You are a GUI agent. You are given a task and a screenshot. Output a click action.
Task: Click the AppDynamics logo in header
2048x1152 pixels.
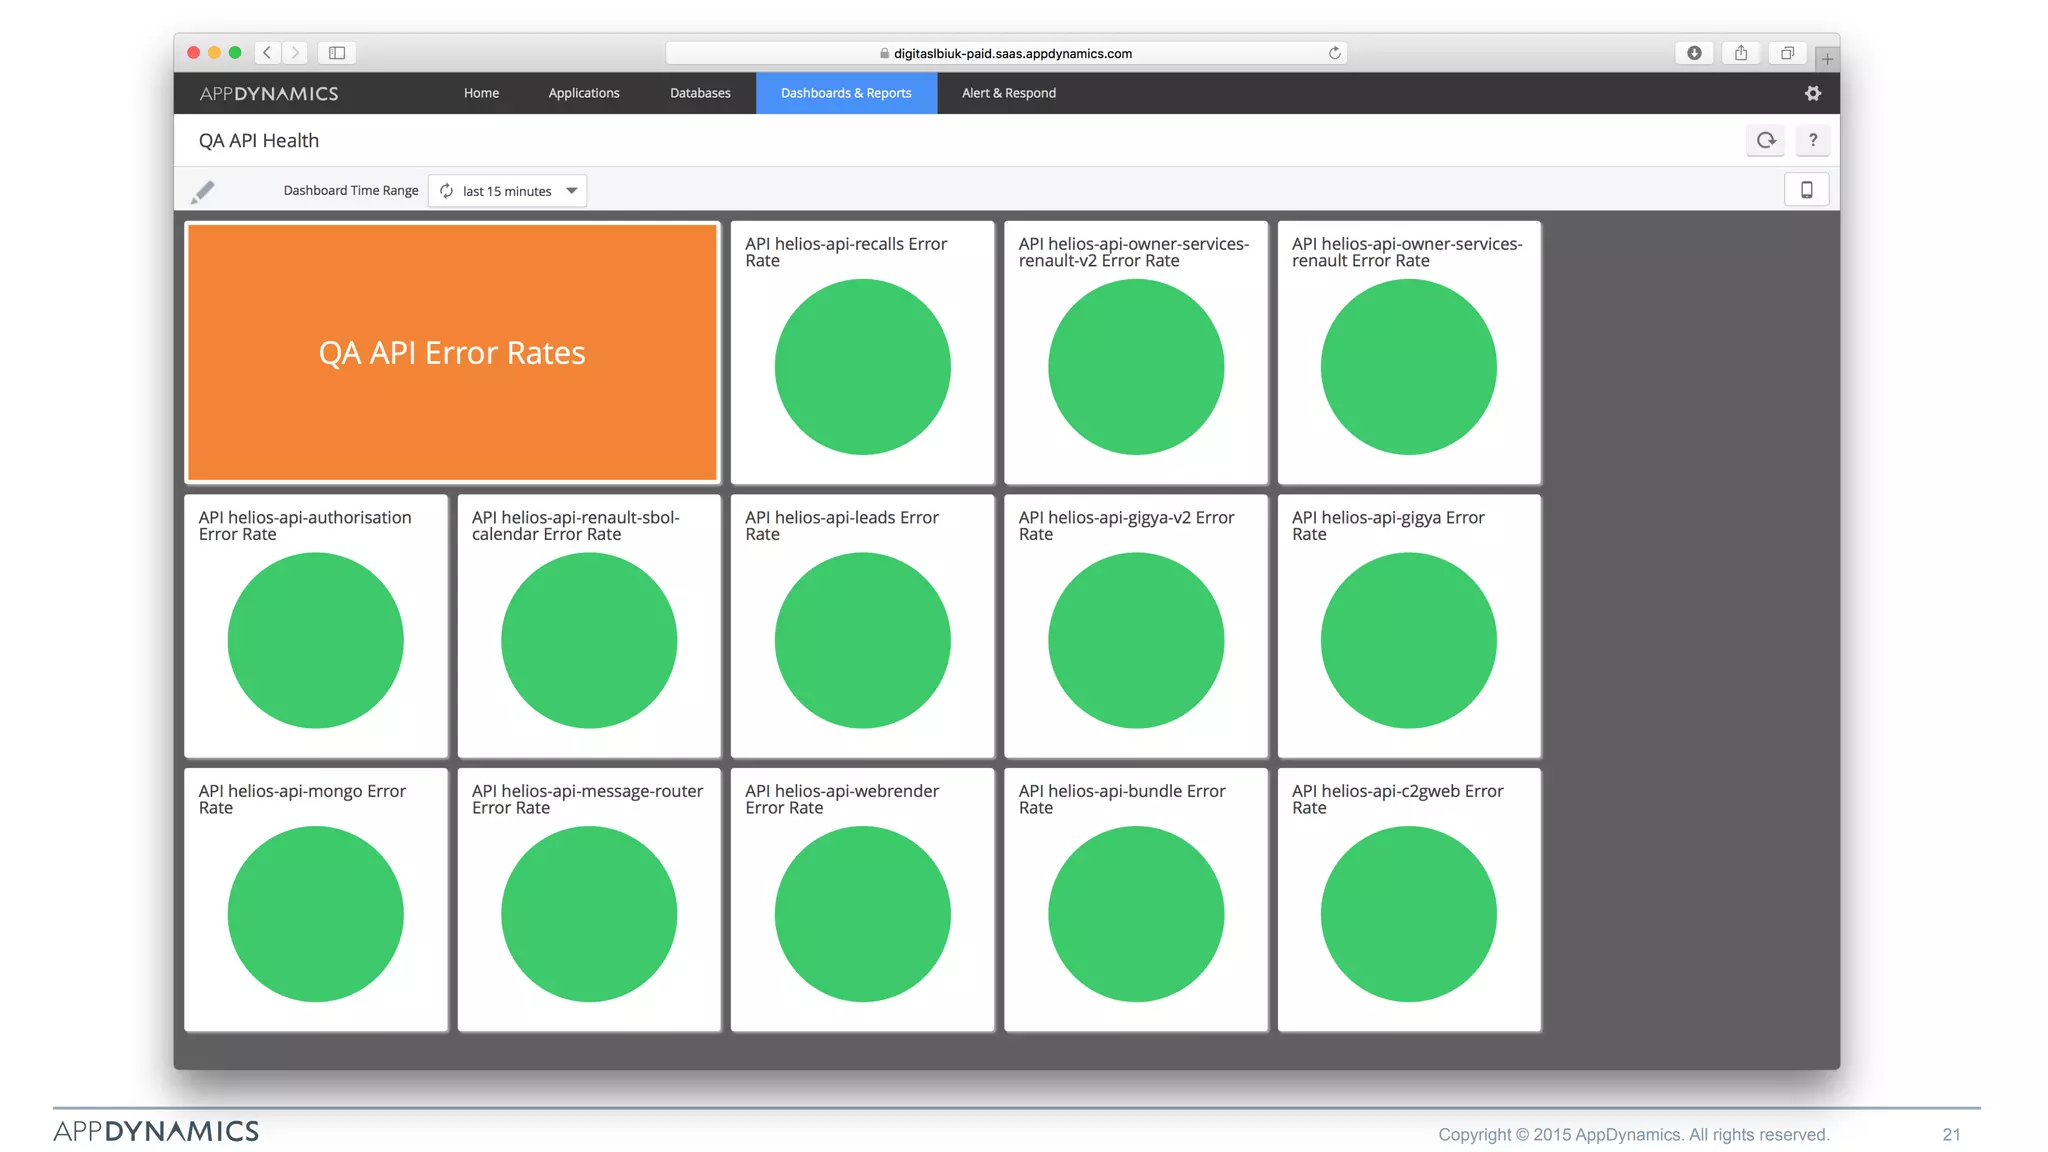click(269, 94)
